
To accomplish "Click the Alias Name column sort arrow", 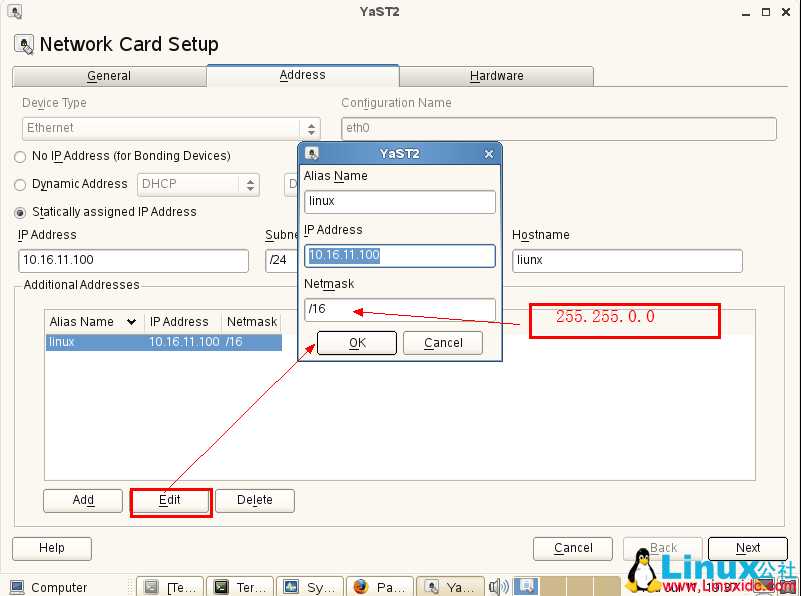I will (x=132, y=322).
